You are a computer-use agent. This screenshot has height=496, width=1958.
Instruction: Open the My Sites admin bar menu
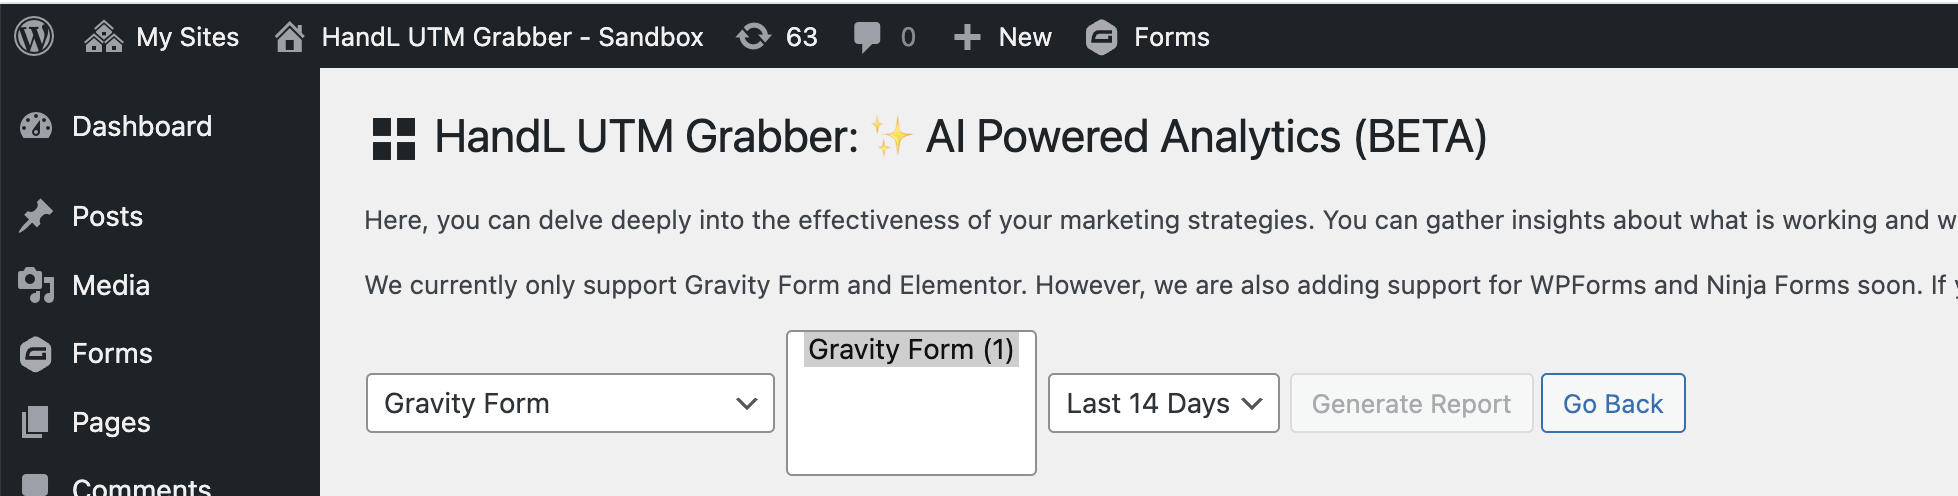(187, 37)
